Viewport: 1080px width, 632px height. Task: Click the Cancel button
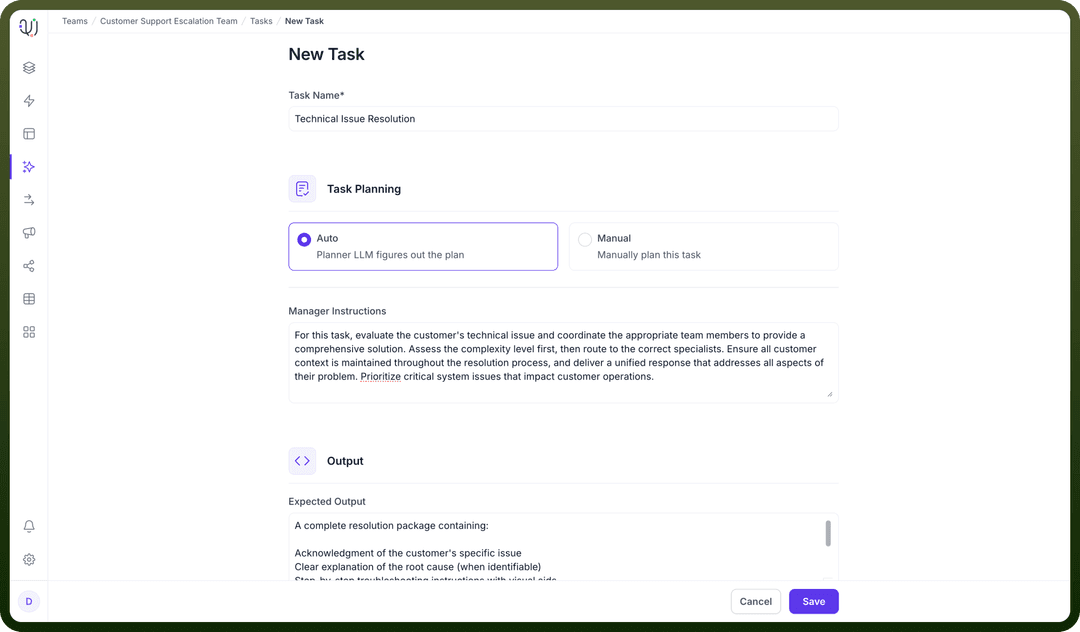(x=756, y=602)
